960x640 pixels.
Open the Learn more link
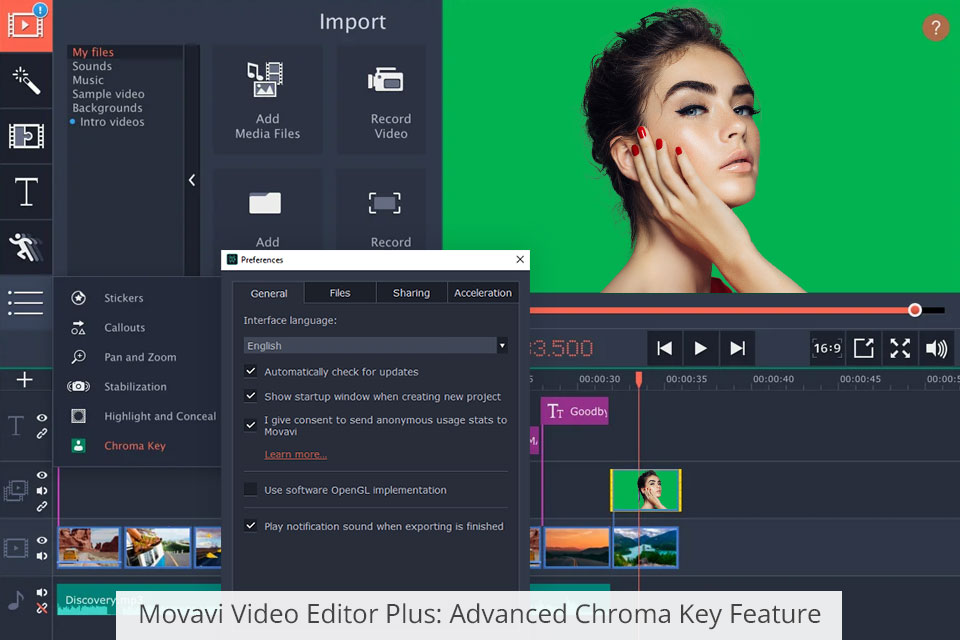[296, 454]
